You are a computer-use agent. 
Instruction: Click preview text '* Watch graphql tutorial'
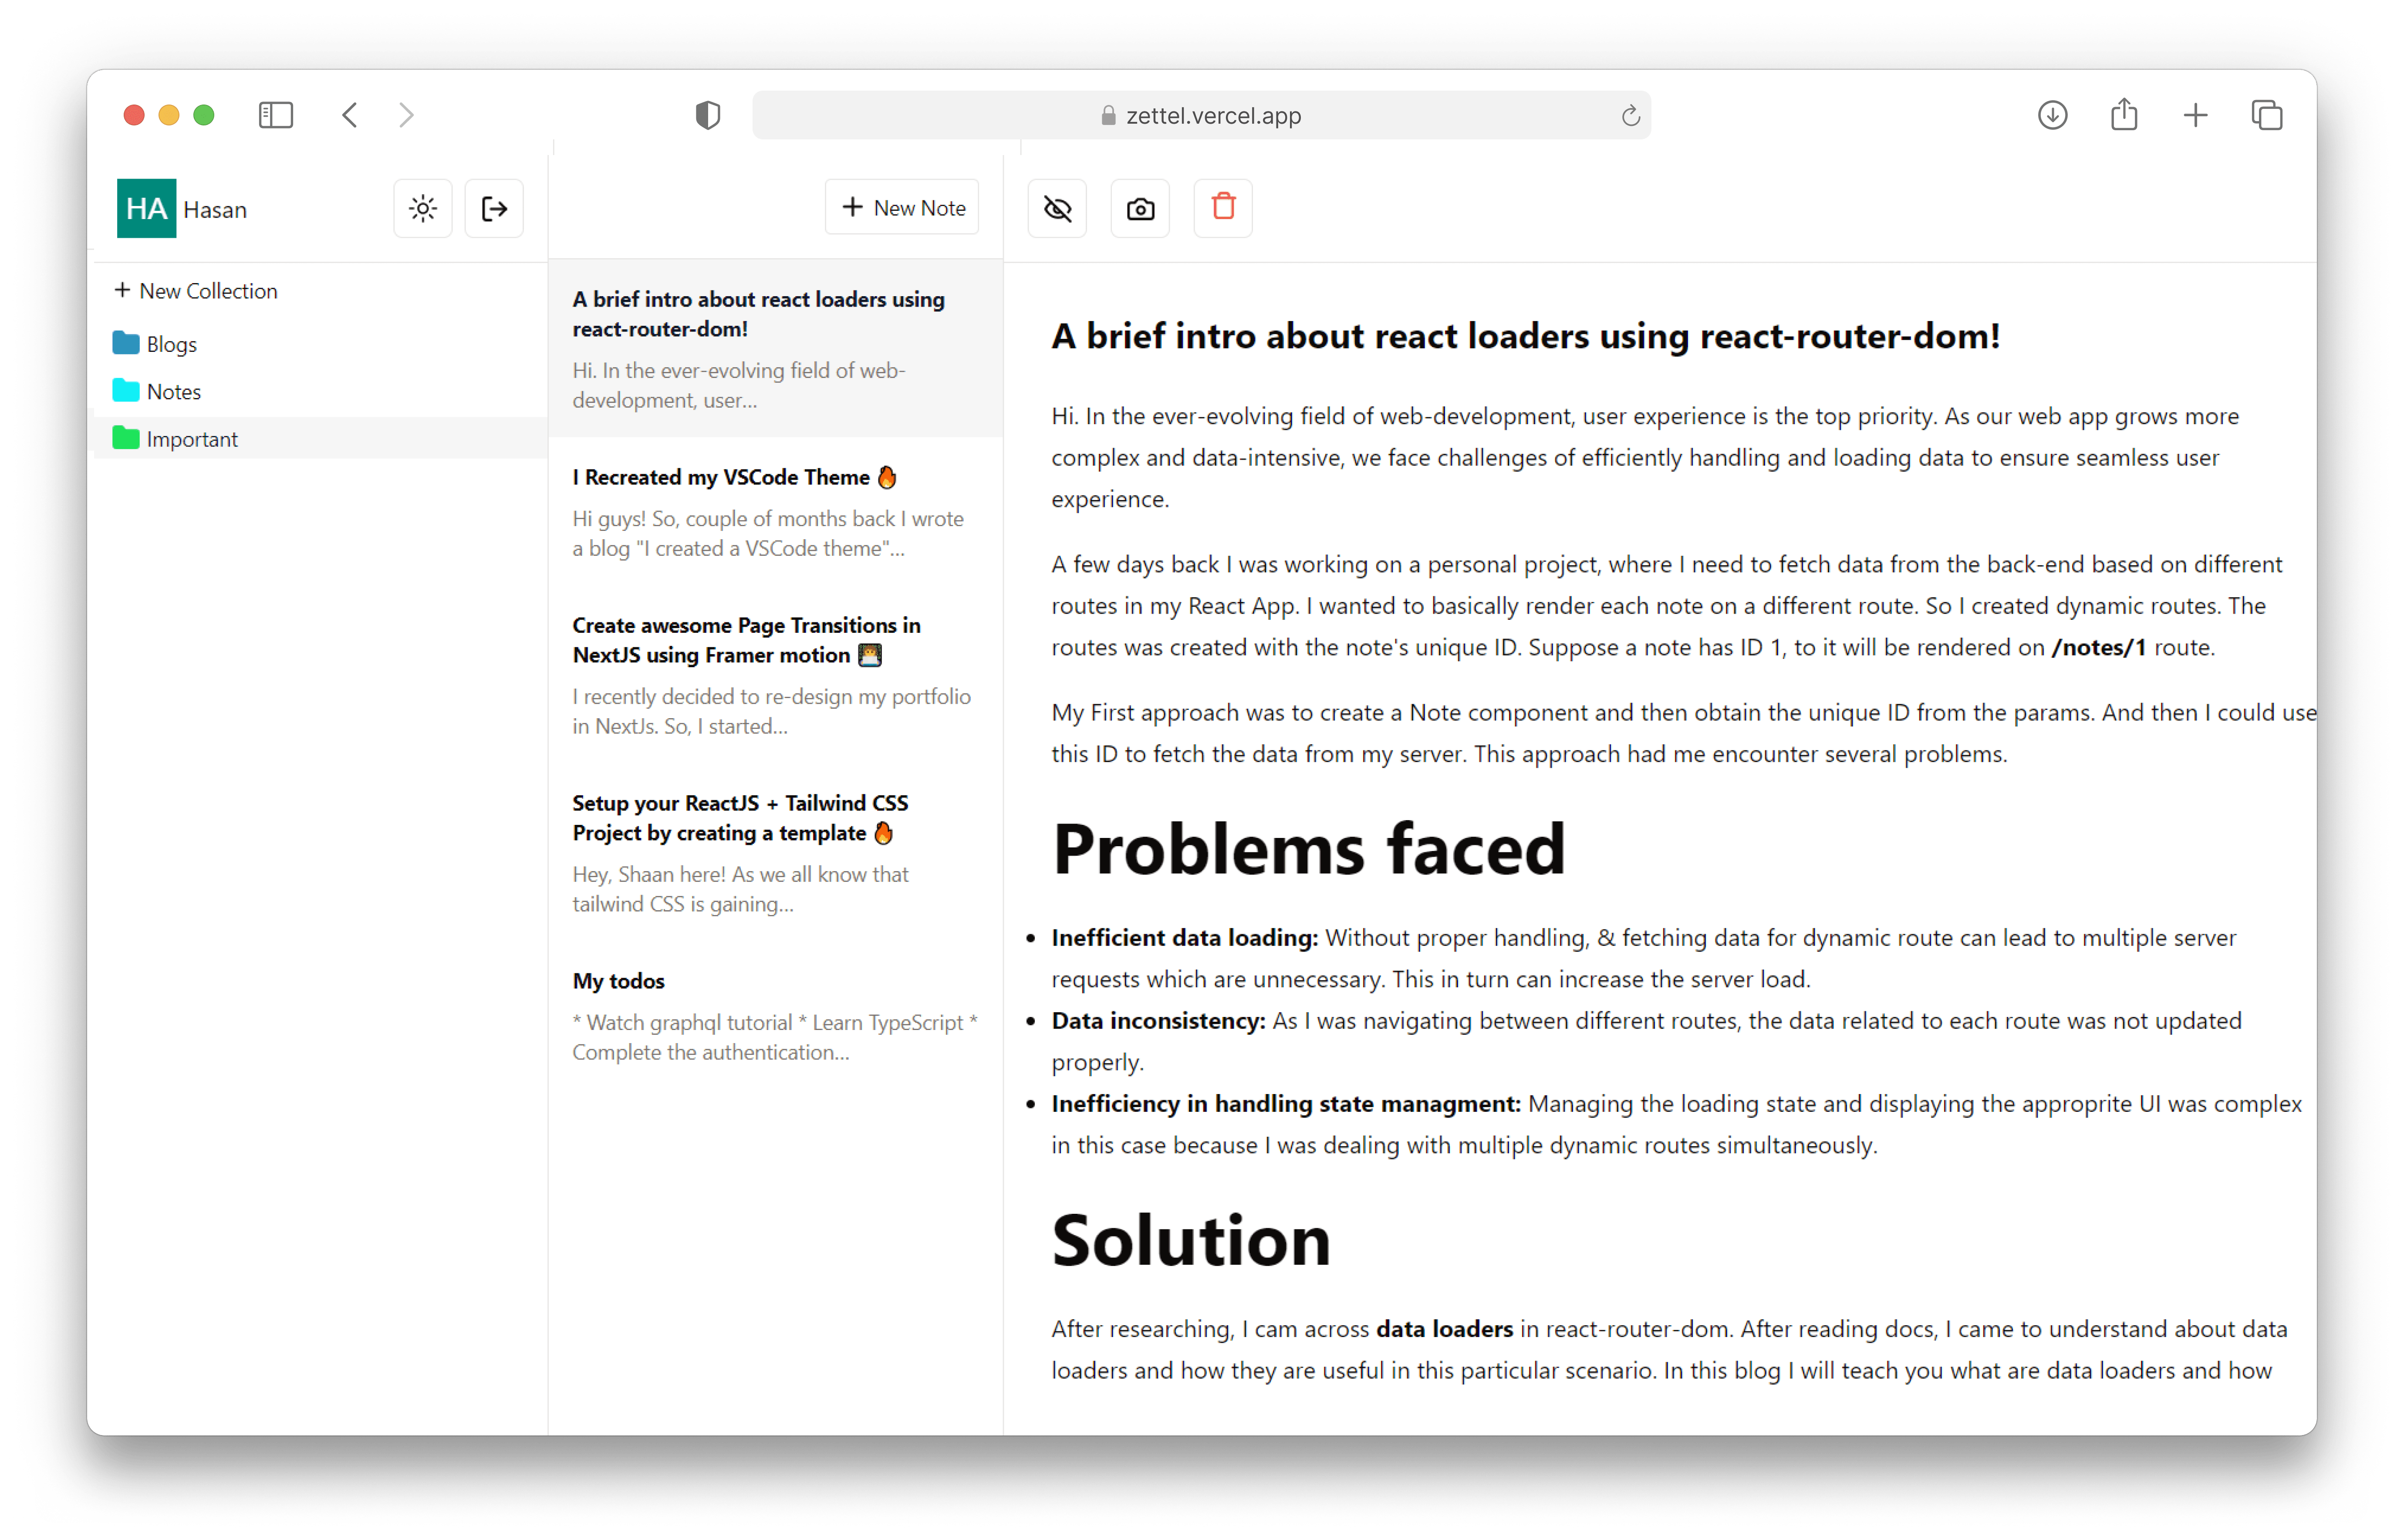tap(775, 1037)
